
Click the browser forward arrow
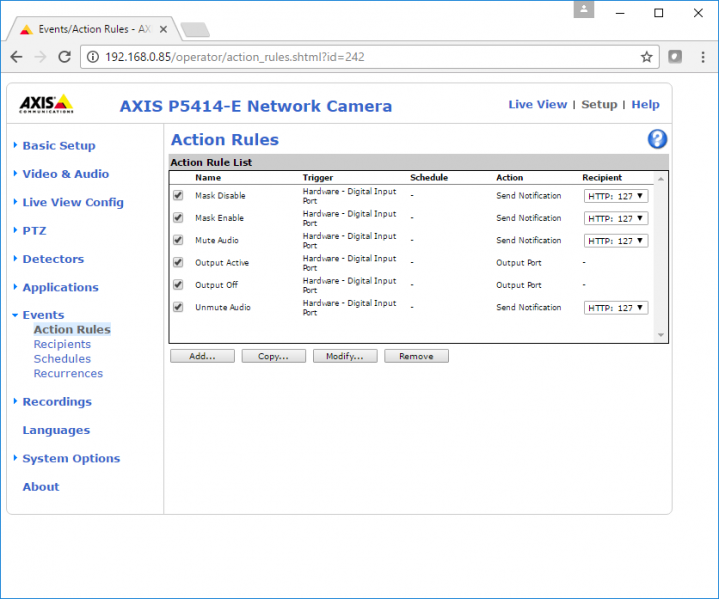[40, 57]
